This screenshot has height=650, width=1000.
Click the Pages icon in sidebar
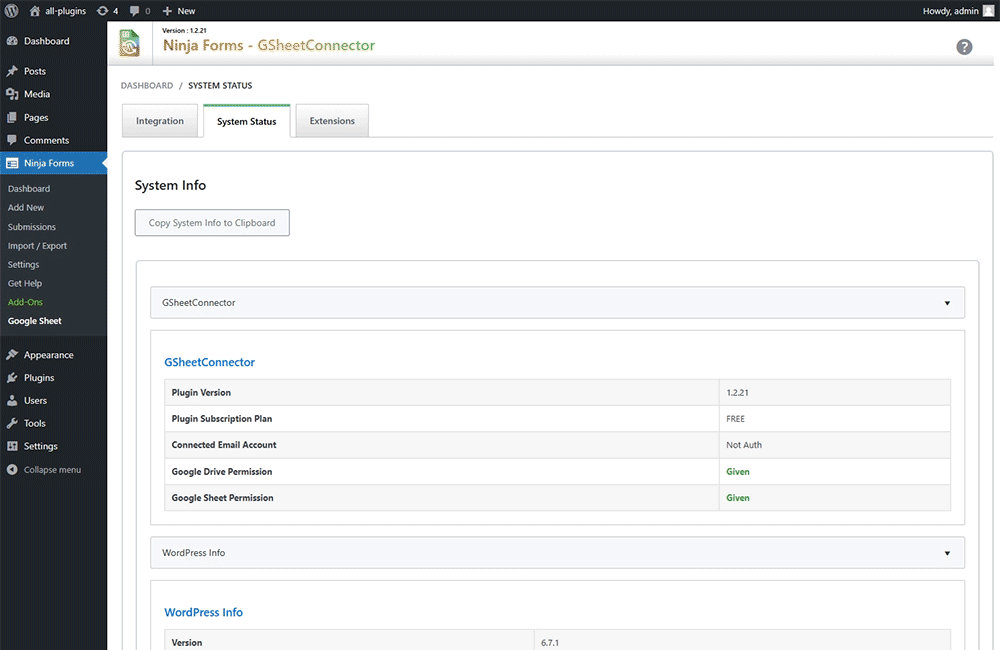click(12, 117)
